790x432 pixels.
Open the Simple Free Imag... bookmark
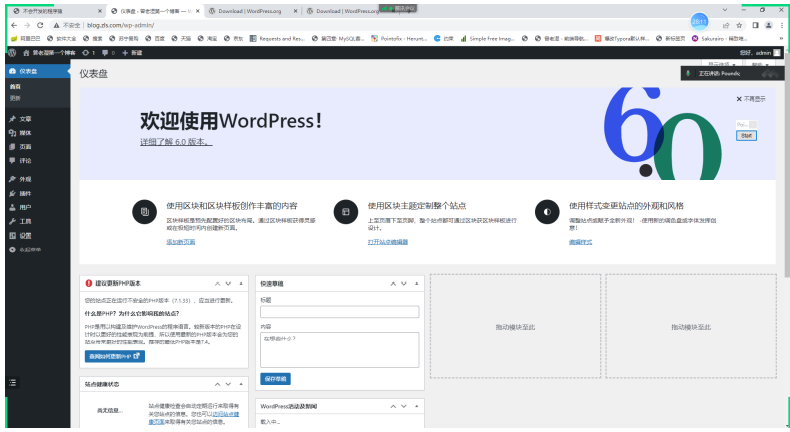(488, 38)
